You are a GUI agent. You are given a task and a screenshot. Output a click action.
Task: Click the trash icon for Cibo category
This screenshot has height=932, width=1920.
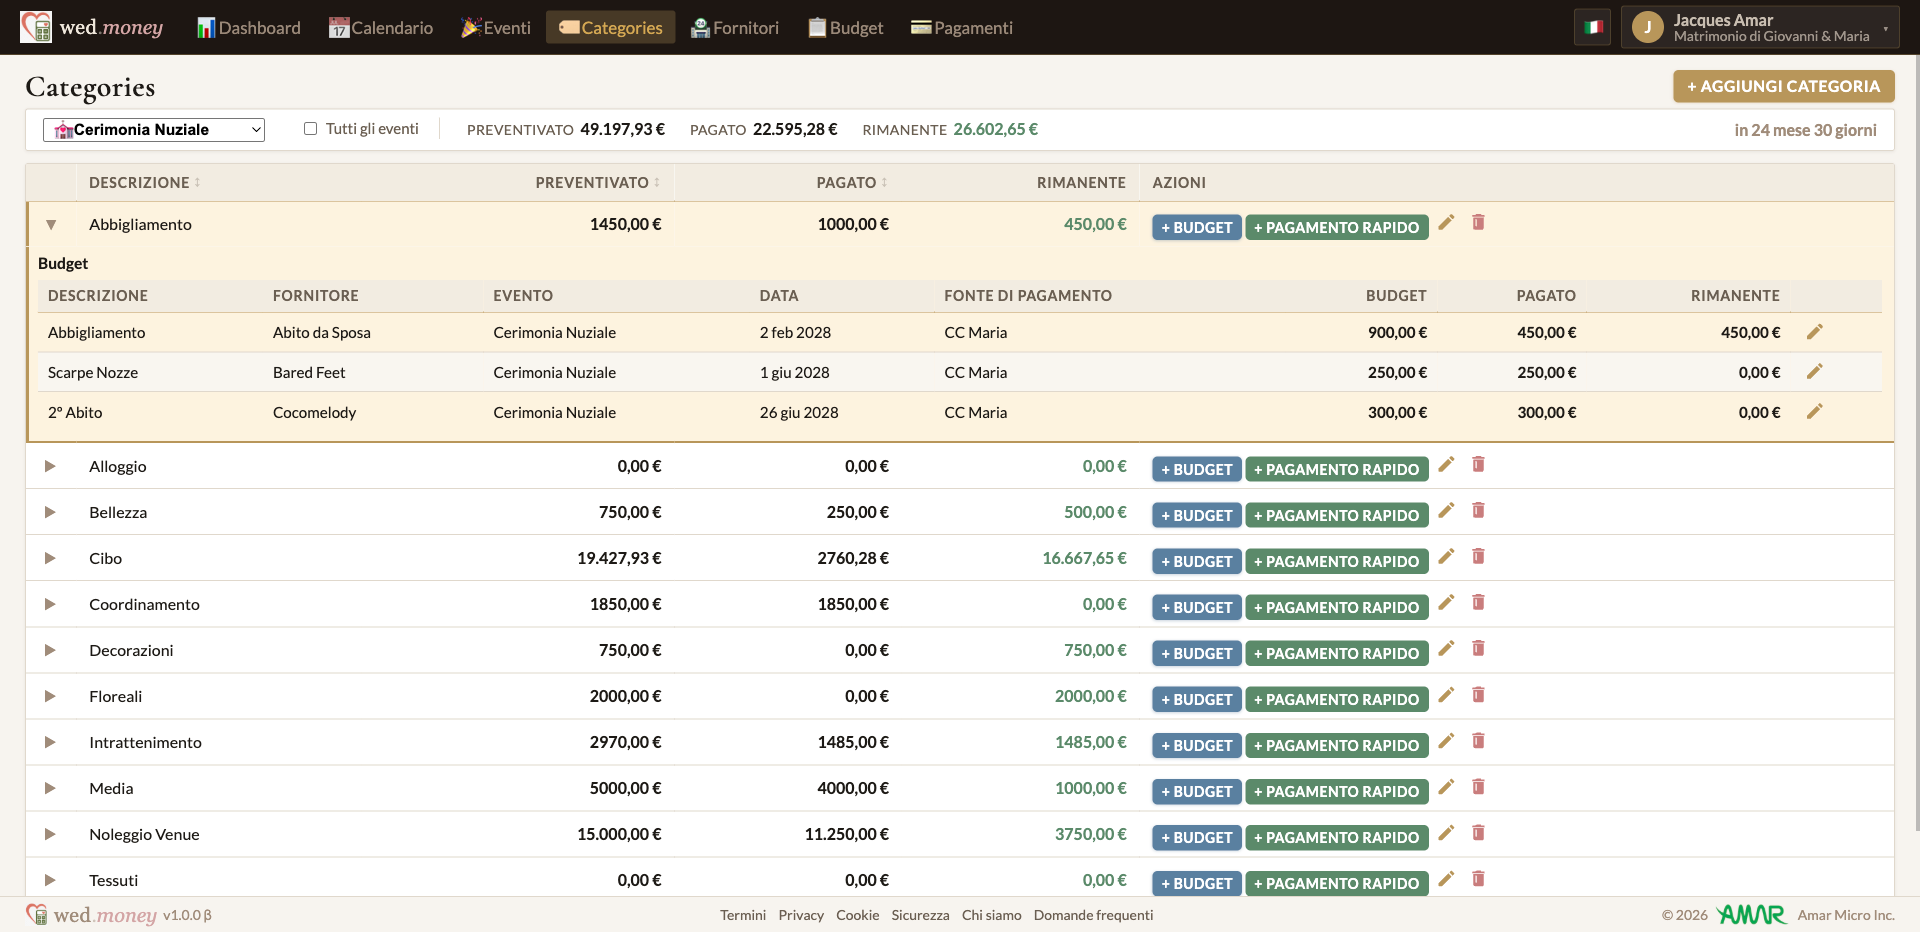click(1478, 556)
